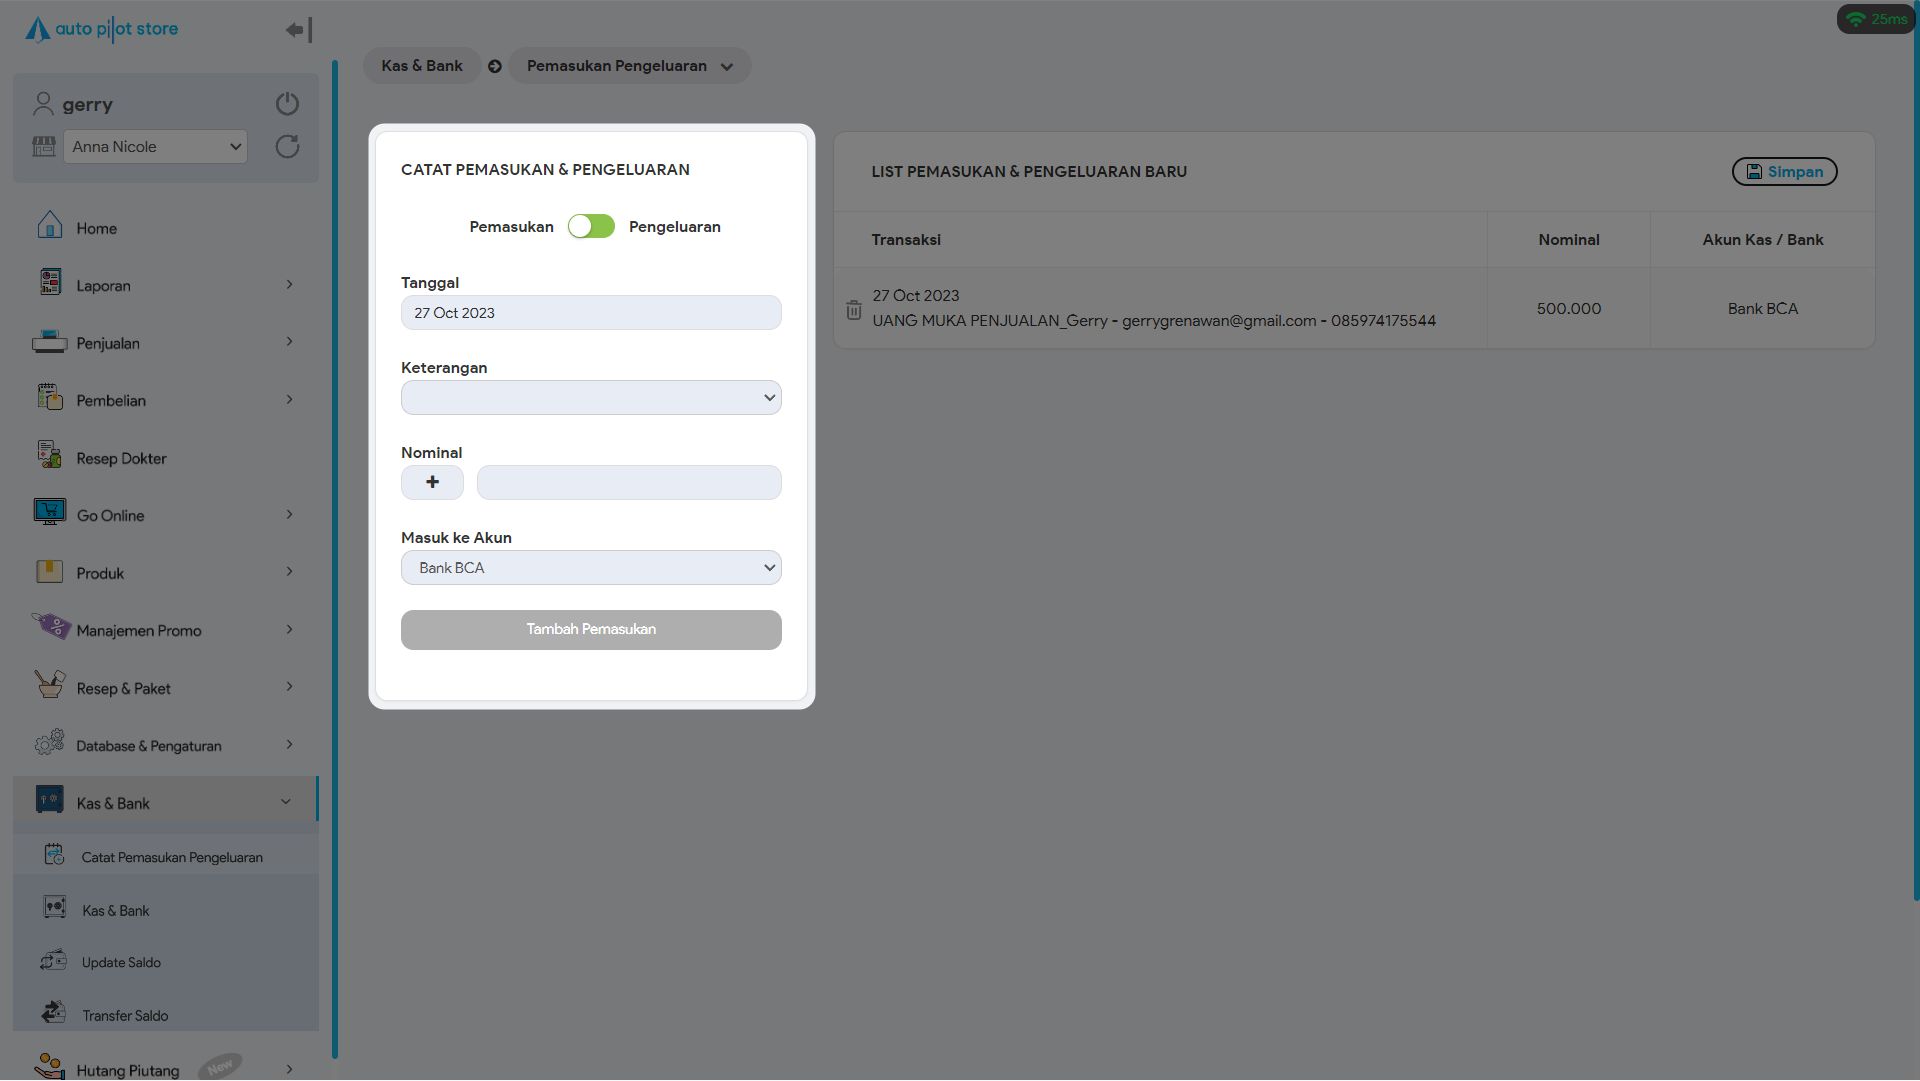1920x1081 pixels.
Task: Click the Tanggal date field
Action: 591,313
